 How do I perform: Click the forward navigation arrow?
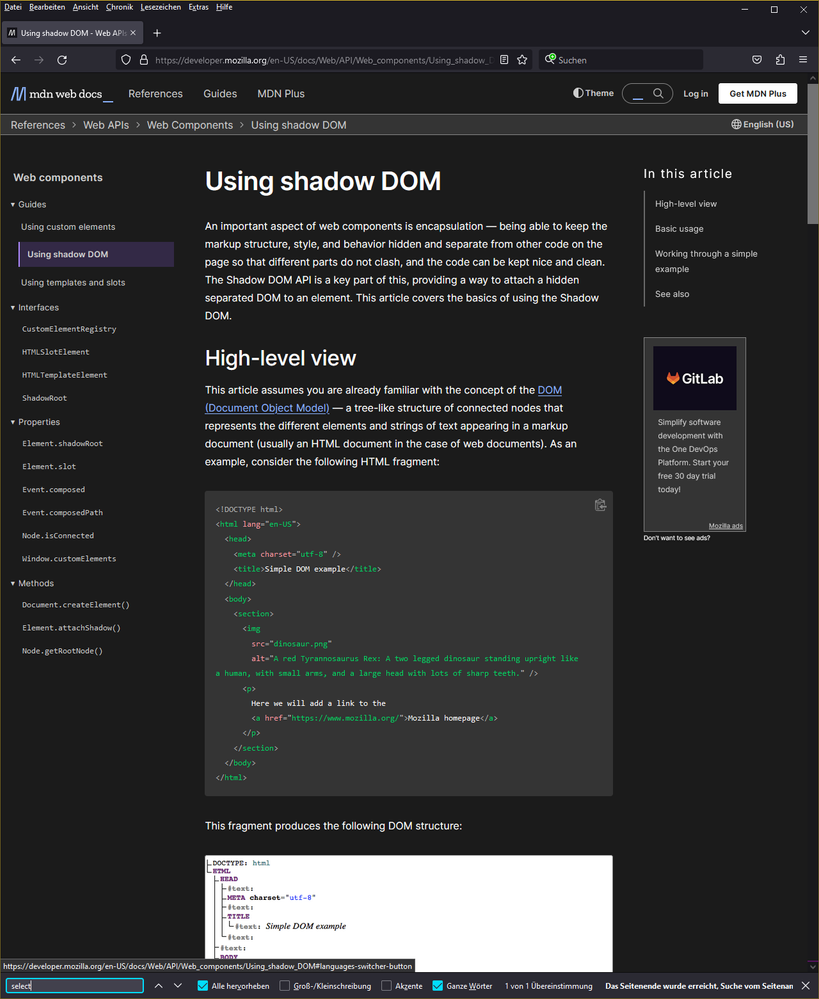pos(39,60)
